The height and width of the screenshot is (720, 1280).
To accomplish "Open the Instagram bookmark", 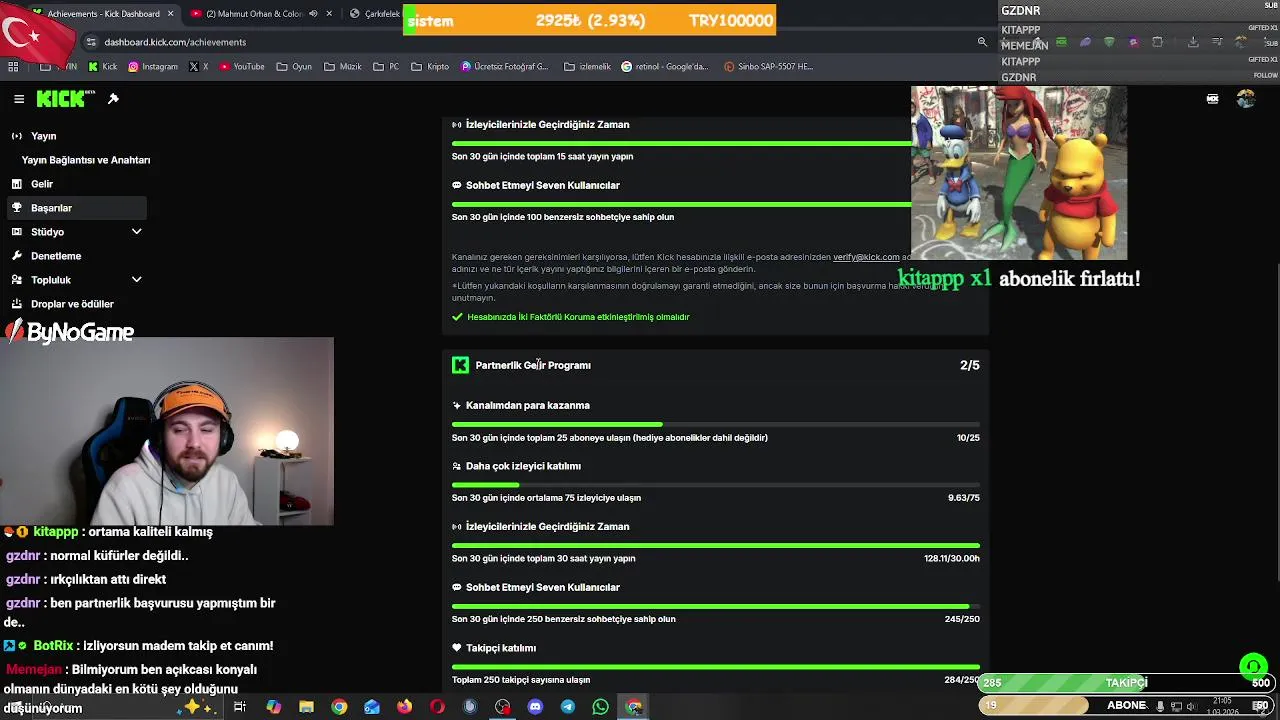I will (x=153, y=67).
